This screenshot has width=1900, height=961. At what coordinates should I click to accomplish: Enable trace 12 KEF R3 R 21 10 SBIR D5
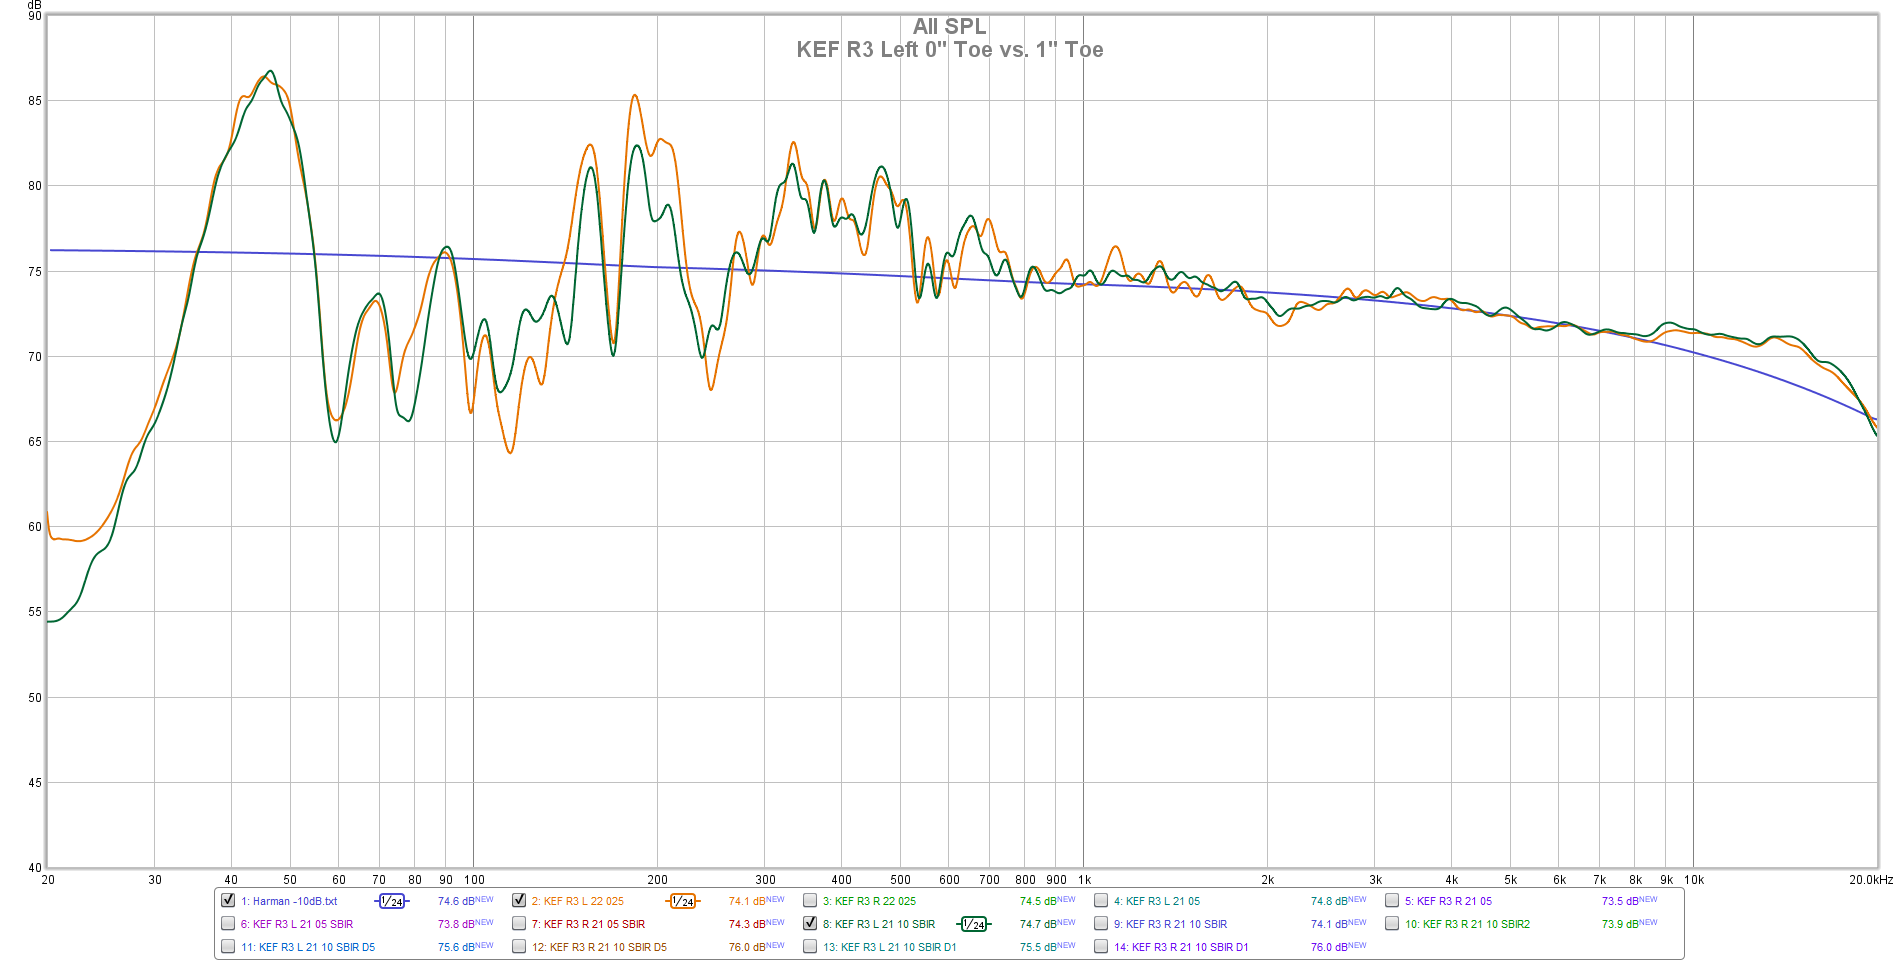tap(519, 946)
